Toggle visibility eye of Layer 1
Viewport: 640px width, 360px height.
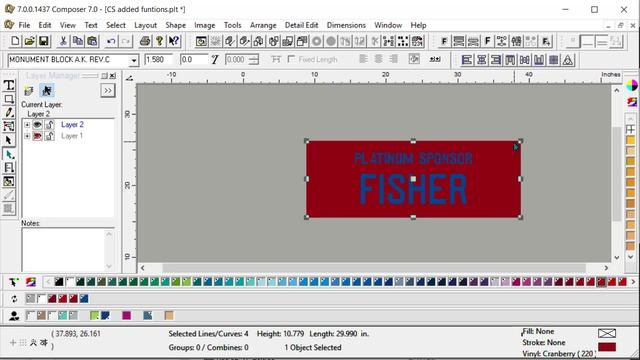pyautogui.click(x=37, y=136)
